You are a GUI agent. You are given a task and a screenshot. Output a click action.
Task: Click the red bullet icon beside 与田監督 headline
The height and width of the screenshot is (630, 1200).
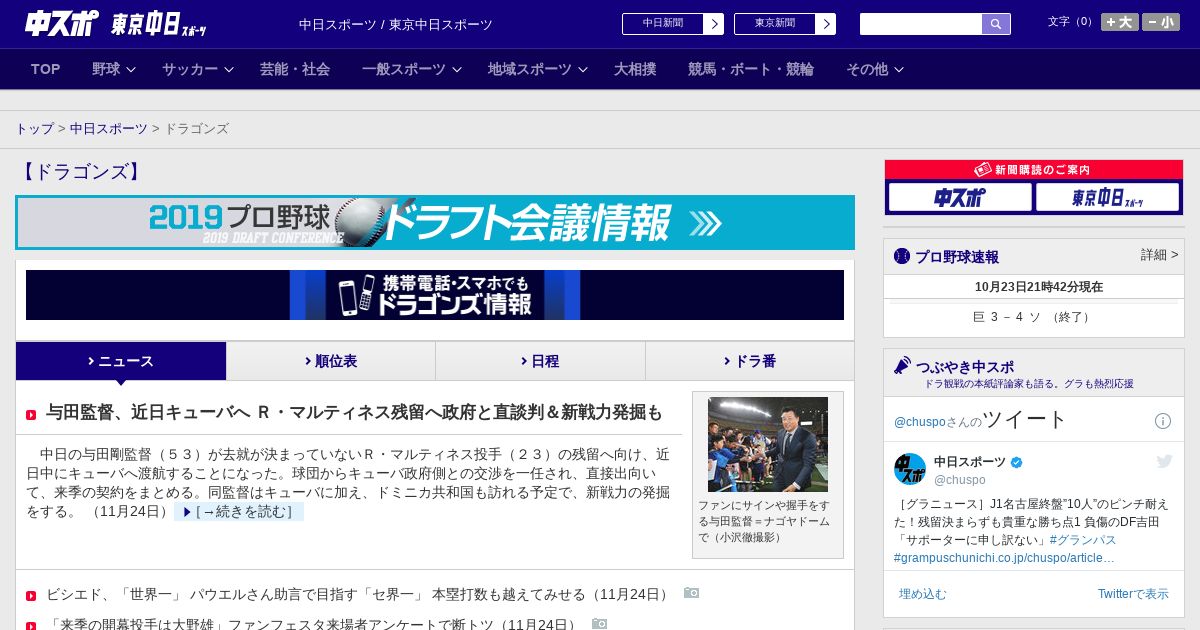(31, 415)
